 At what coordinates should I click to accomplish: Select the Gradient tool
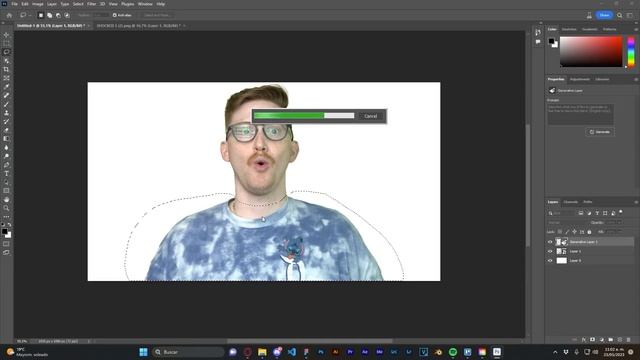[6, 139]
